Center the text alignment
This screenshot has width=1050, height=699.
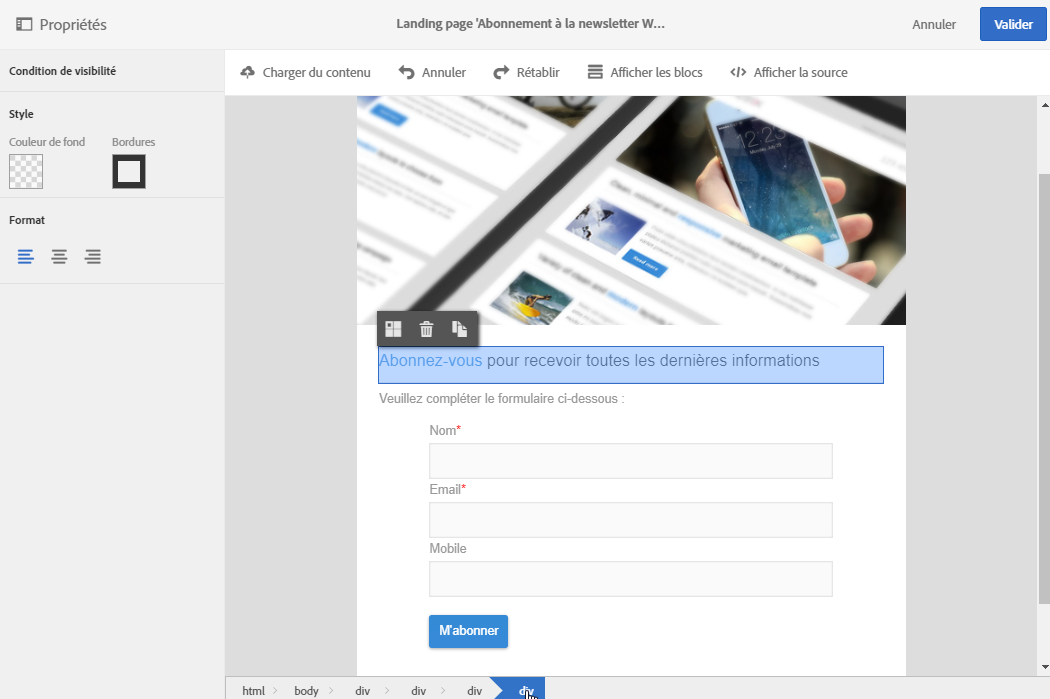coord(59,256)
